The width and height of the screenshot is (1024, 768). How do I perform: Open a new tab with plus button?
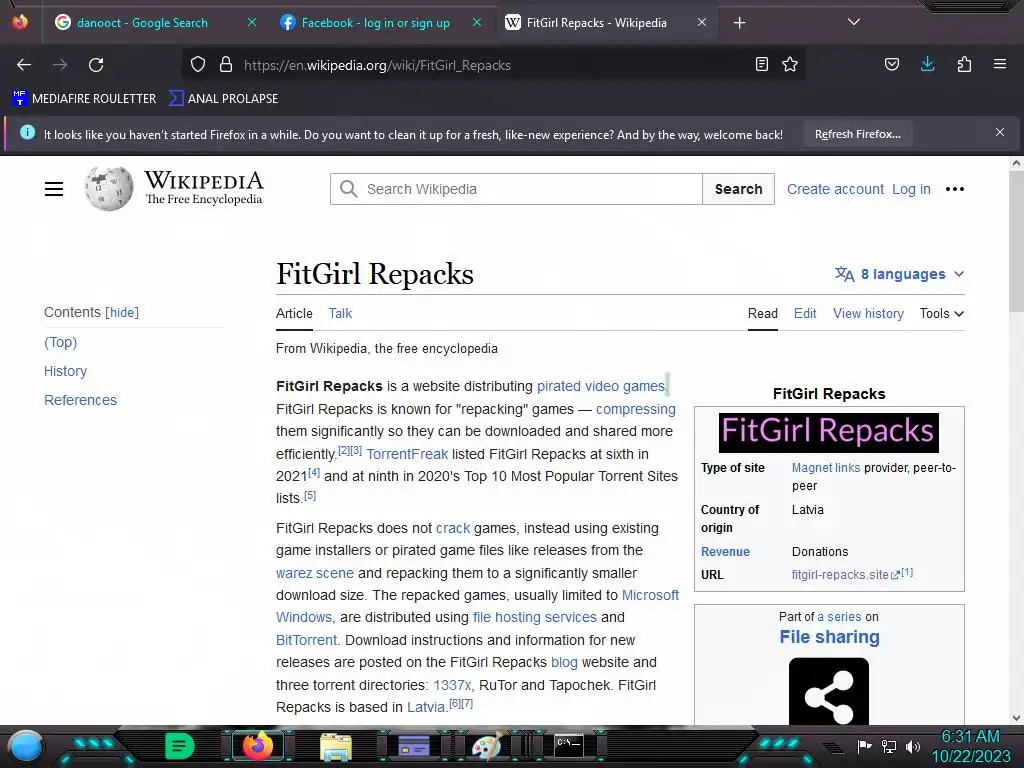click(x=739, y=23)
